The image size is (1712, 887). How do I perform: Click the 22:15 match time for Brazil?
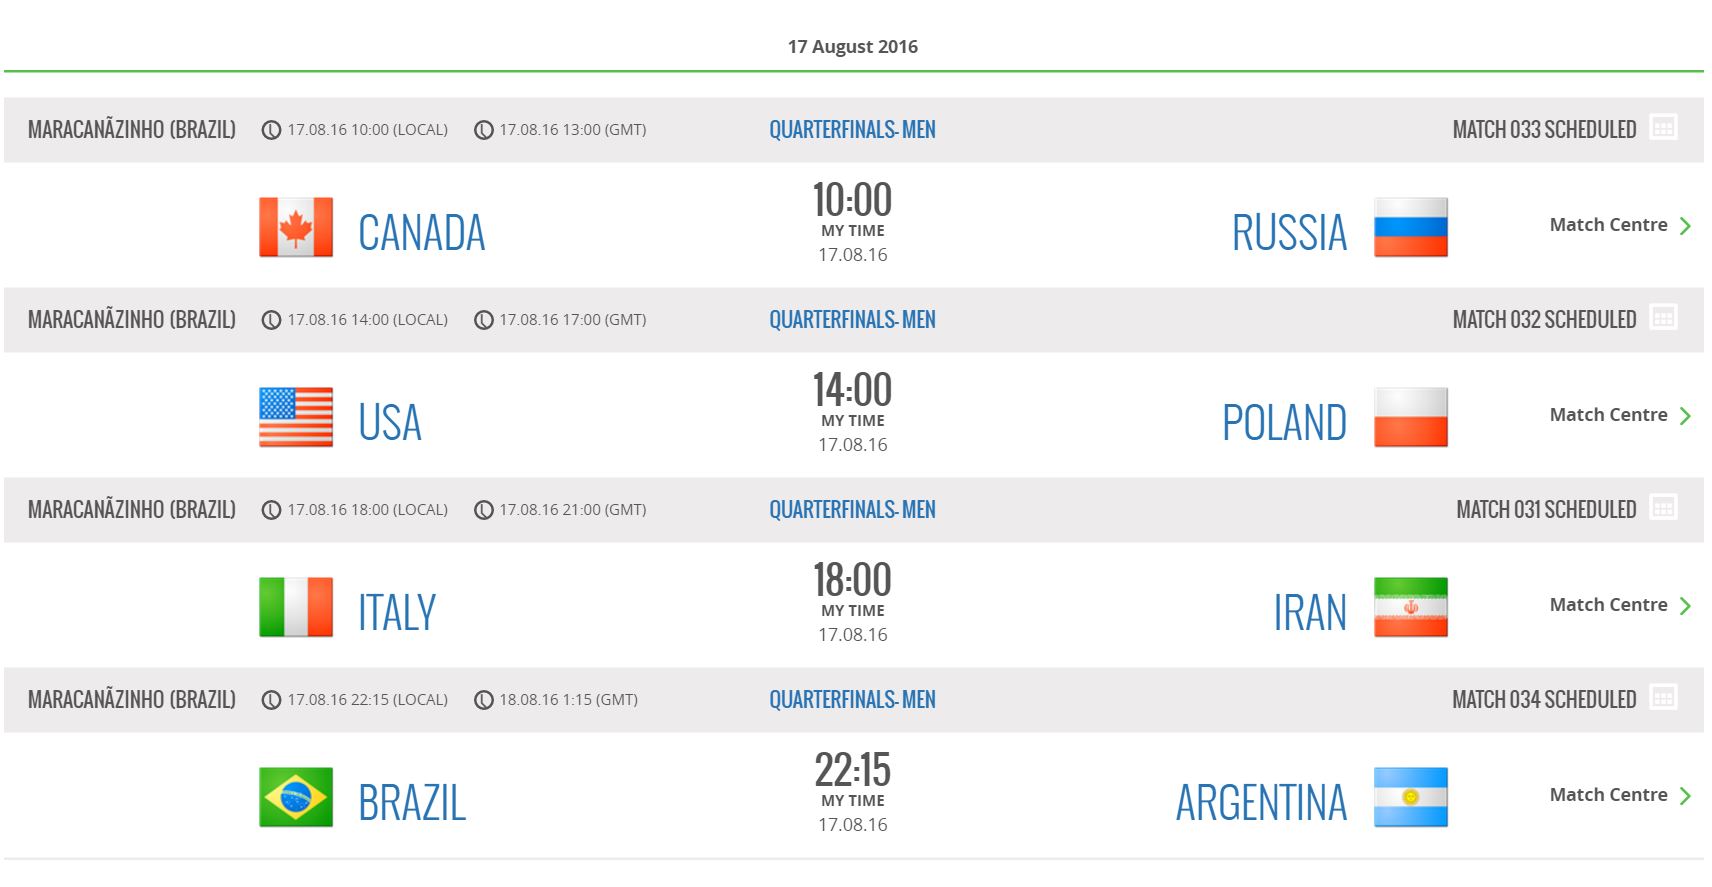click(852, 770)
